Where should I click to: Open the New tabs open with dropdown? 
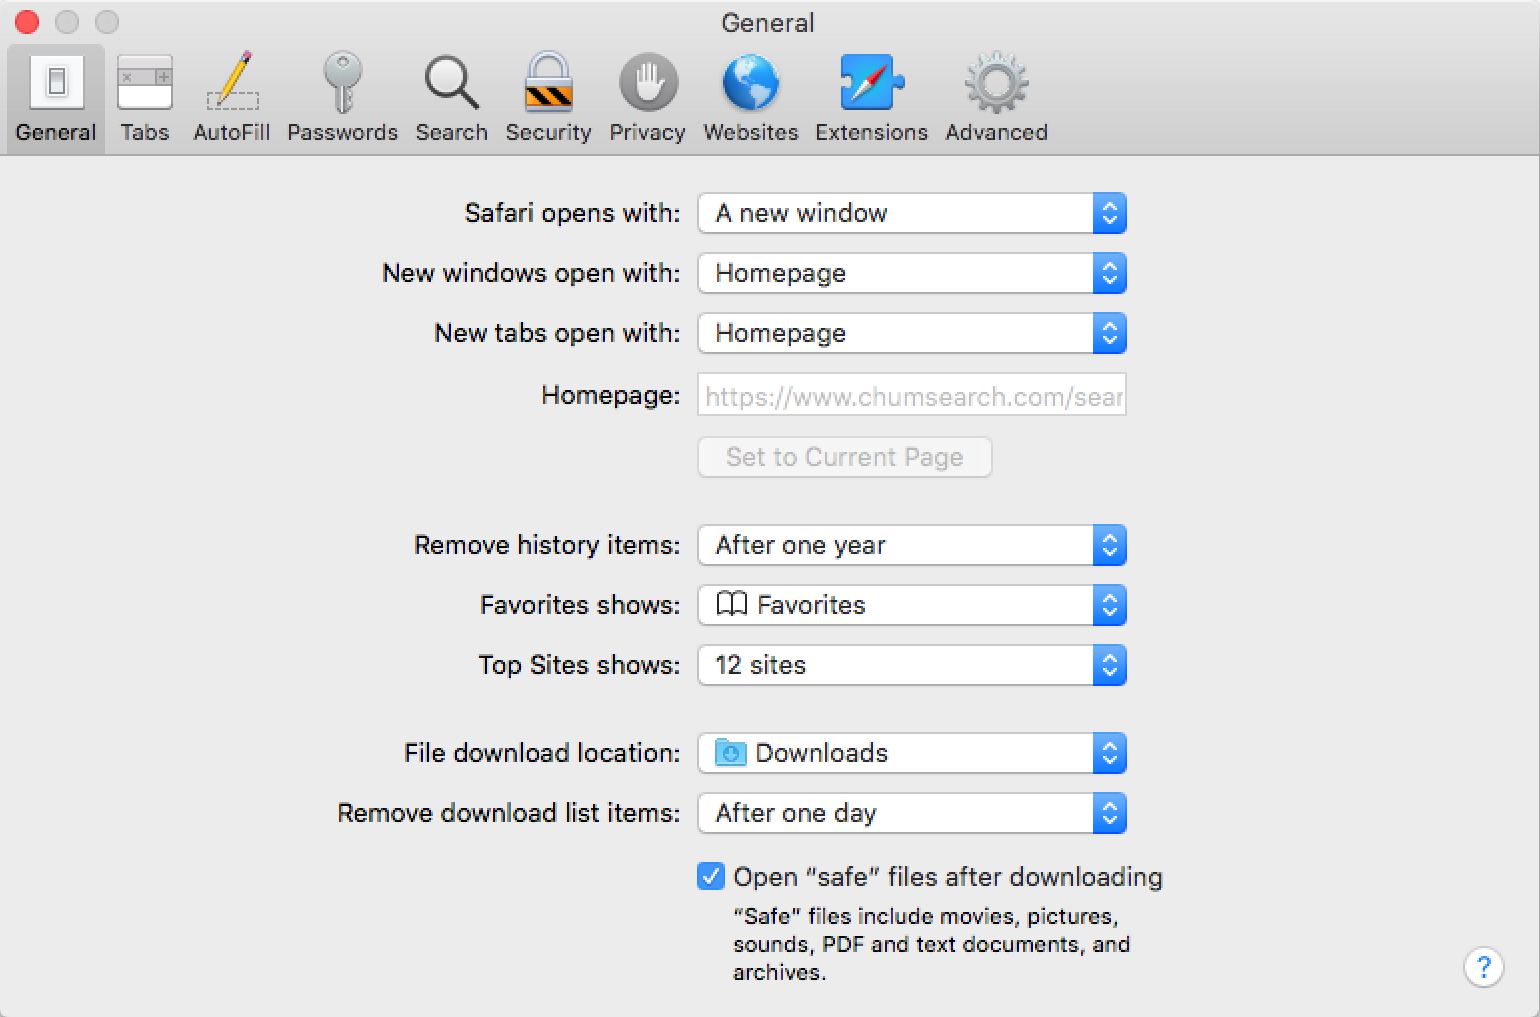(x=911, y=333)
